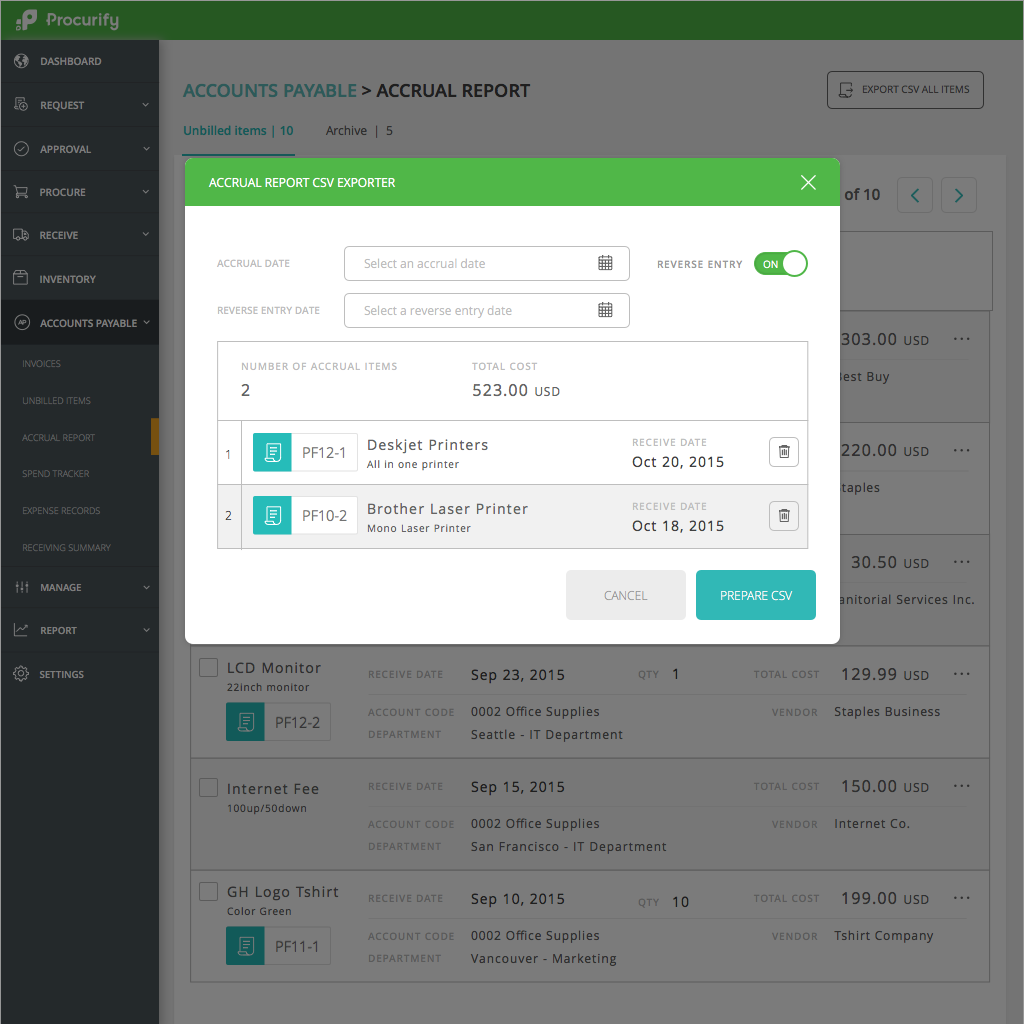1024x1024 pixels.
Task: Click the PF12-1 order number
Action: pyautogui.click(x=324, y=452)
